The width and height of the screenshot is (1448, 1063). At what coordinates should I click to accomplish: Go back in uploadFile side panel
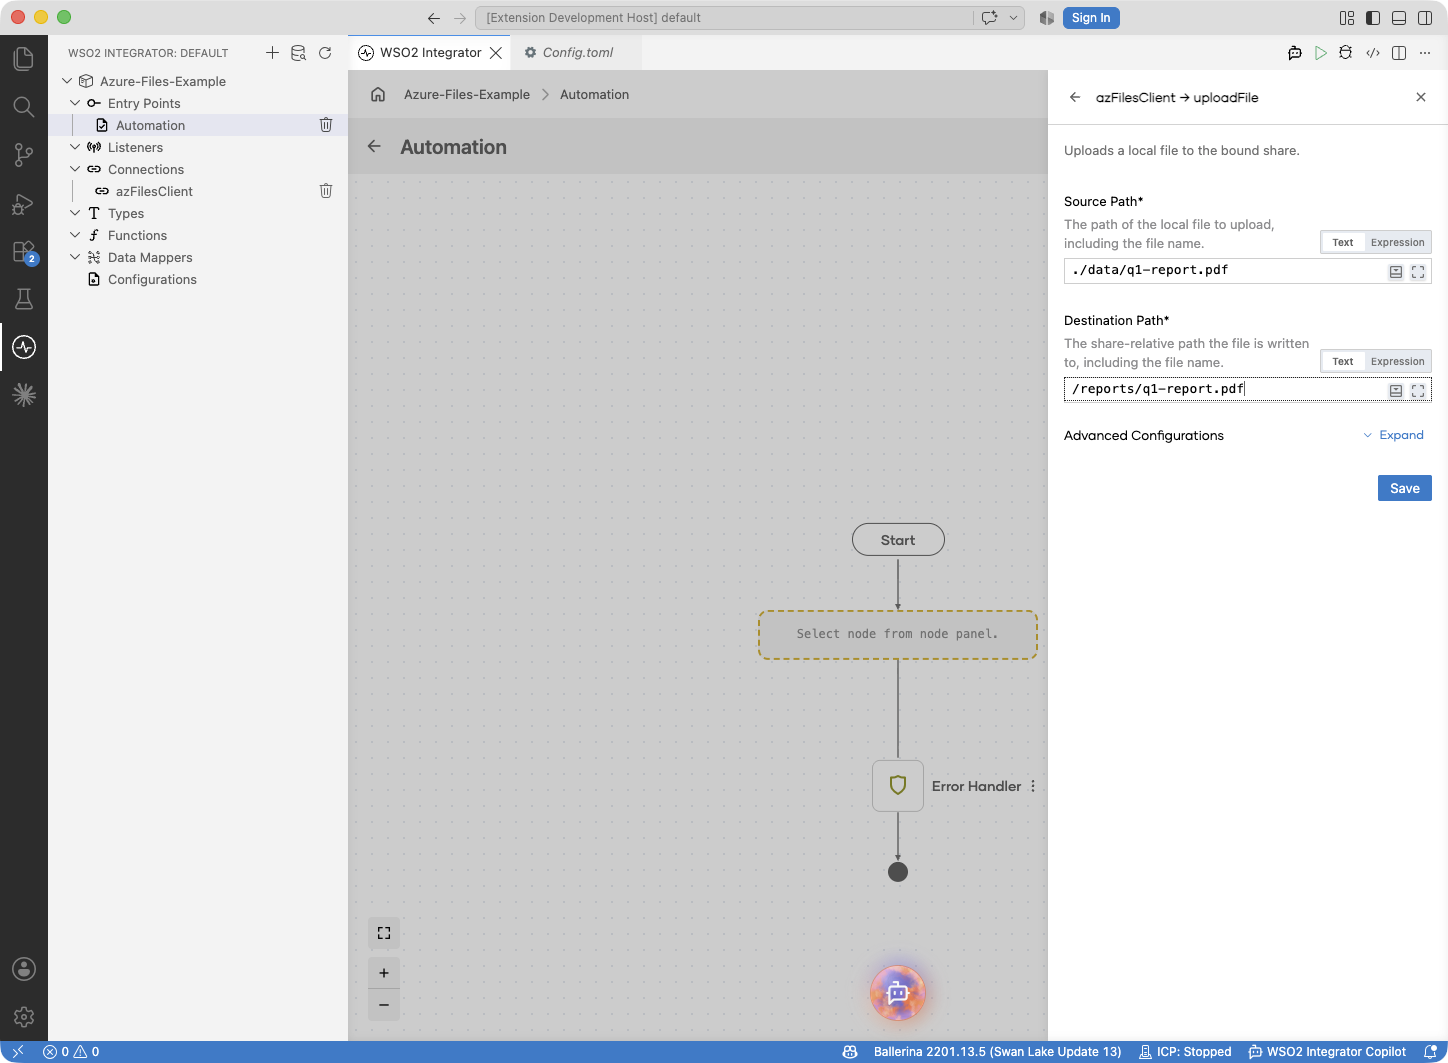click(x=1075, y=97)
